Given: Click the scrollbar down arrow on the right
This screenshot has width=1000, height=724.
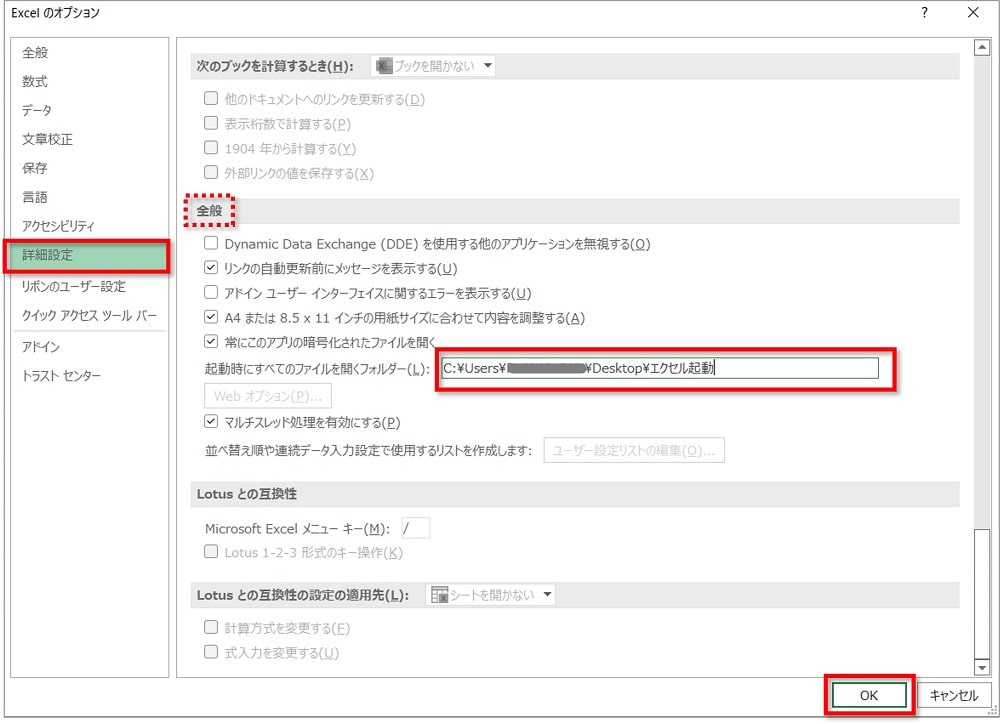Looking at the screenshot, I should (982, 668).
